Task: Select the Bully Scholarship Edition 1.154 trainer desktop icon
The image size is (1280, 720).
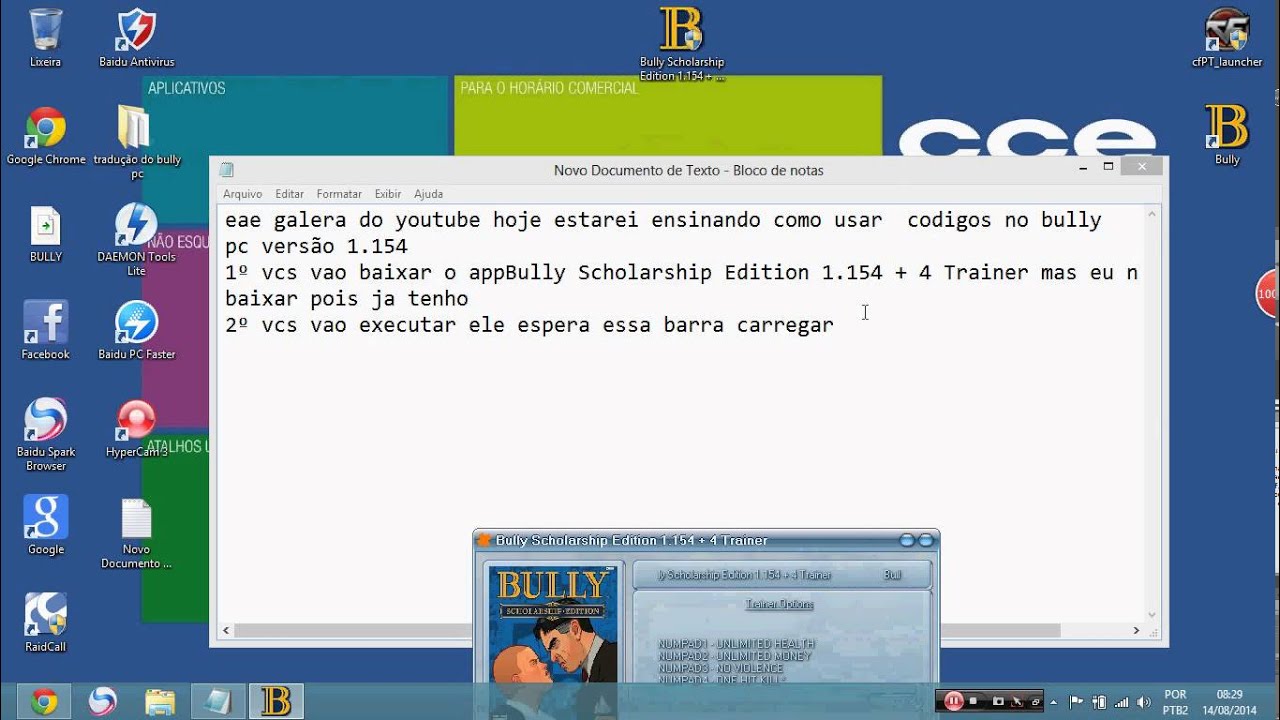Action: (x=682, y=44)
